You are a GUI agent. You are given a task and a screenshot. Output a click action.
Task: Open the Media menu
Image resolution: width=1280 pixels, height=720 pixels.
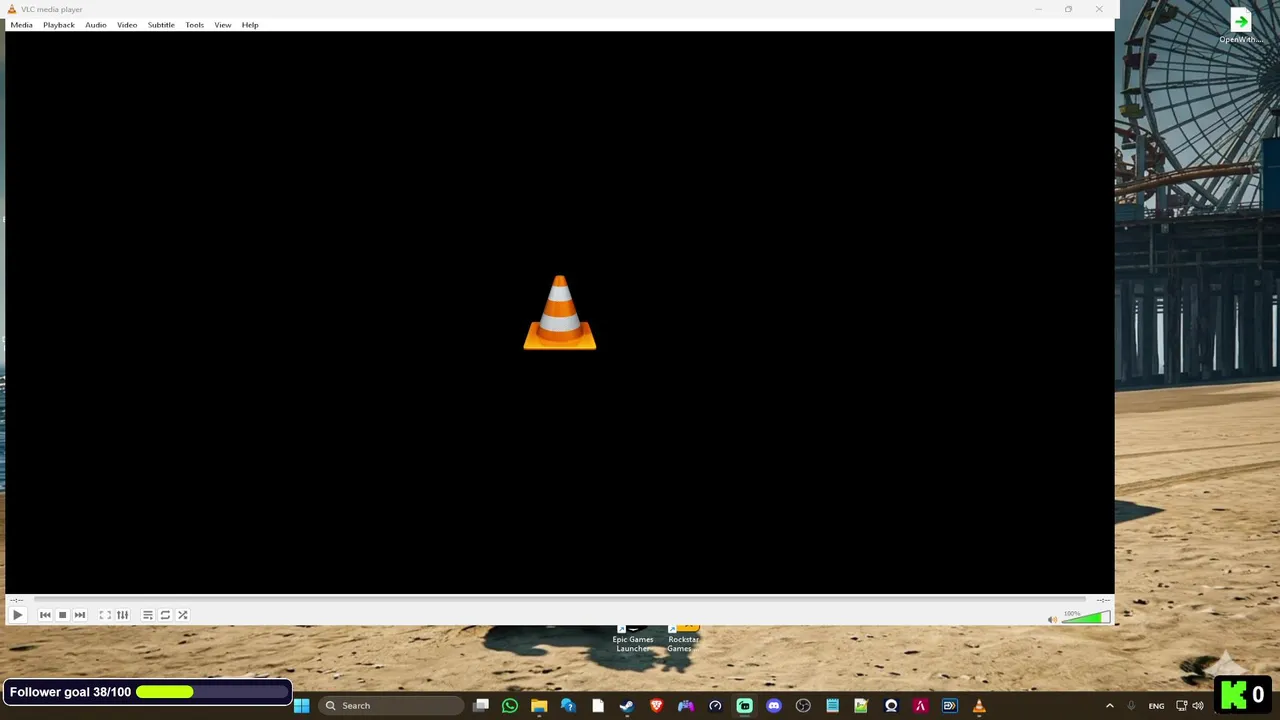pyautogui.click(x=21, y=25)
